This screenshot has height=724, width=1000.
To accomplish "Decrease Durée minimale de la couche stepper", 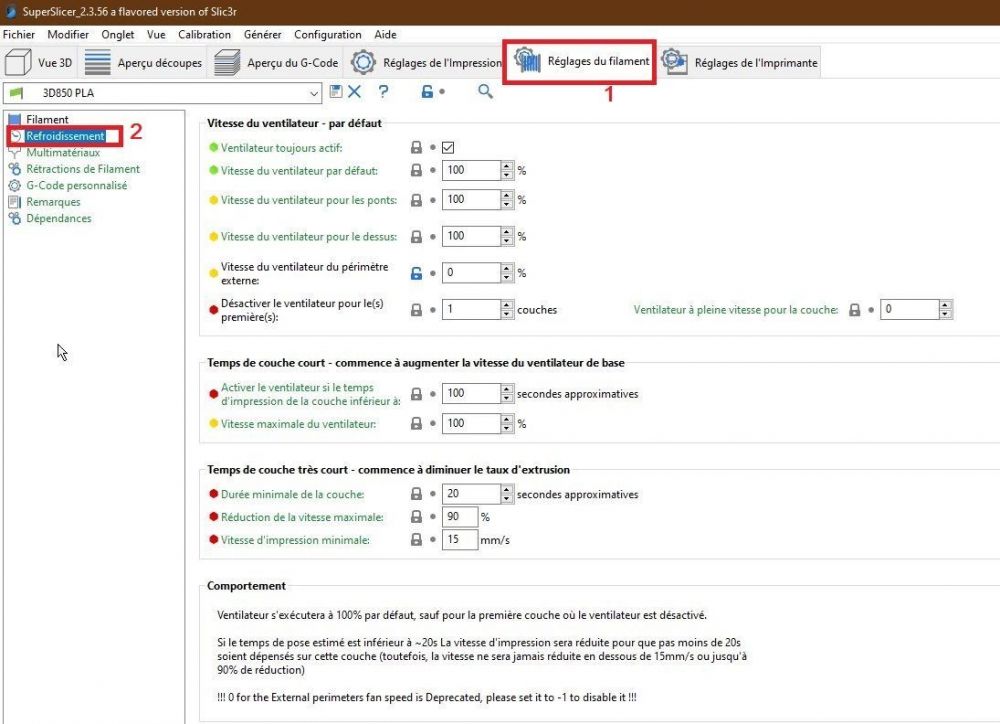I will pyautogui.click(x=507, y=499).
